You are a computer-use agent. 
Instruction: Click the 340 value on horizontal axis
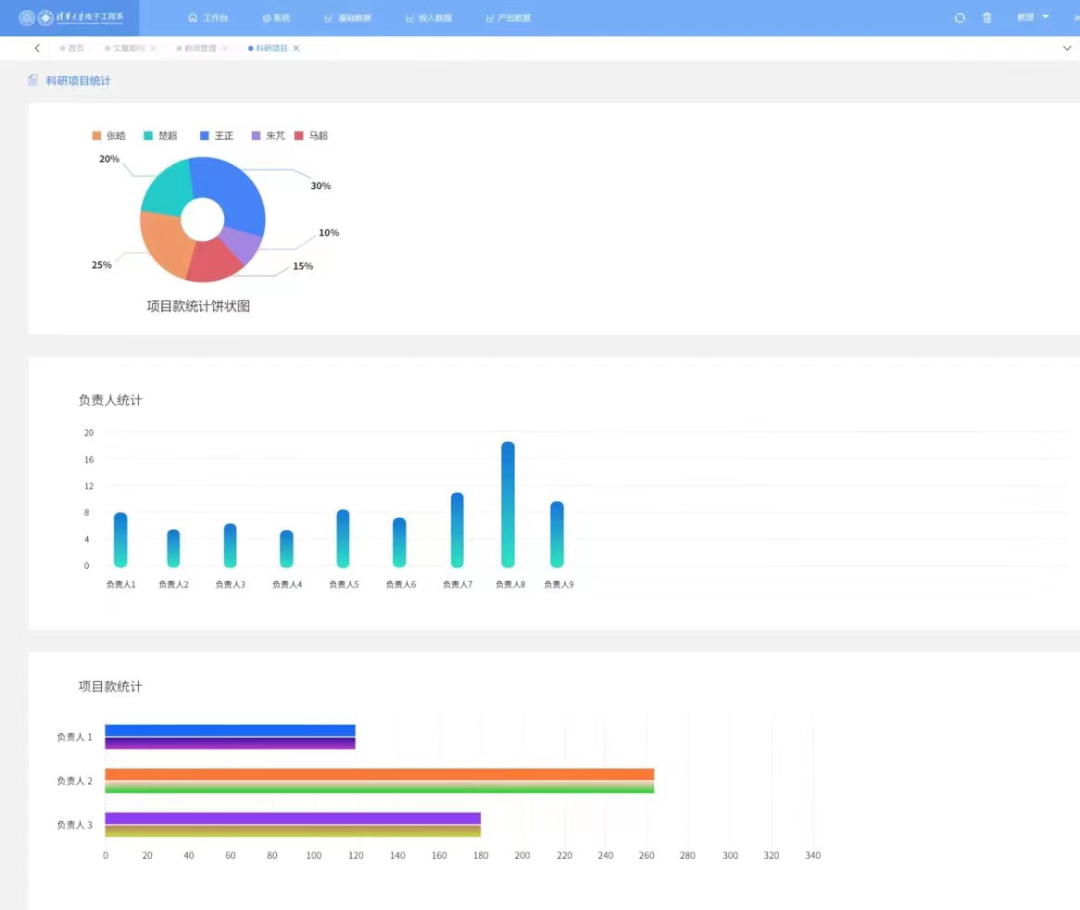coord(813,855)
